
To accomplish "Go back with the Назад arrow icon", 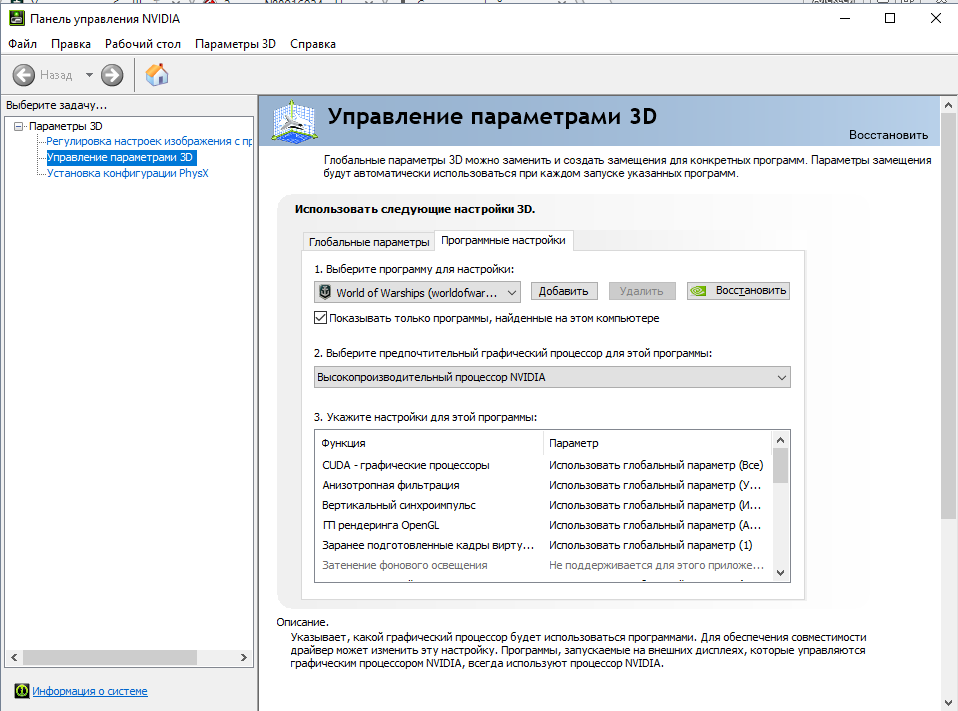I will [24, 75].
